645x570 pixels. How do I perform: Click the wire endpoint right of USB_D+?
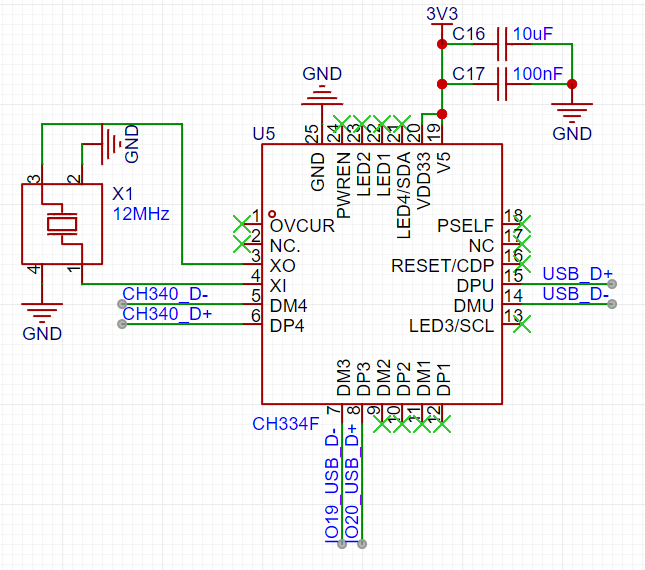coord(612,284)
